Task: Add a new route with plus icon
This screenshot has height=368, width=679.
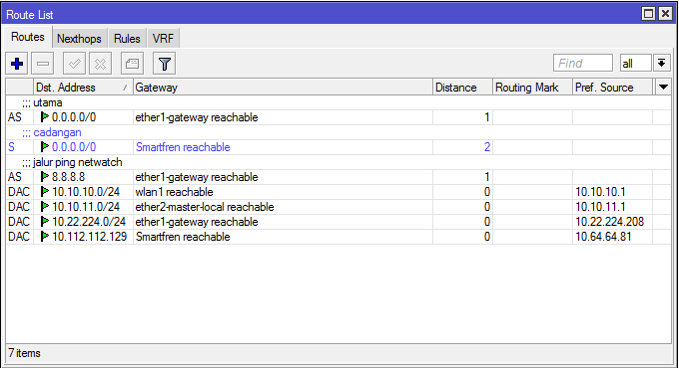Action: pyautogui.click(x=17, y=64)
